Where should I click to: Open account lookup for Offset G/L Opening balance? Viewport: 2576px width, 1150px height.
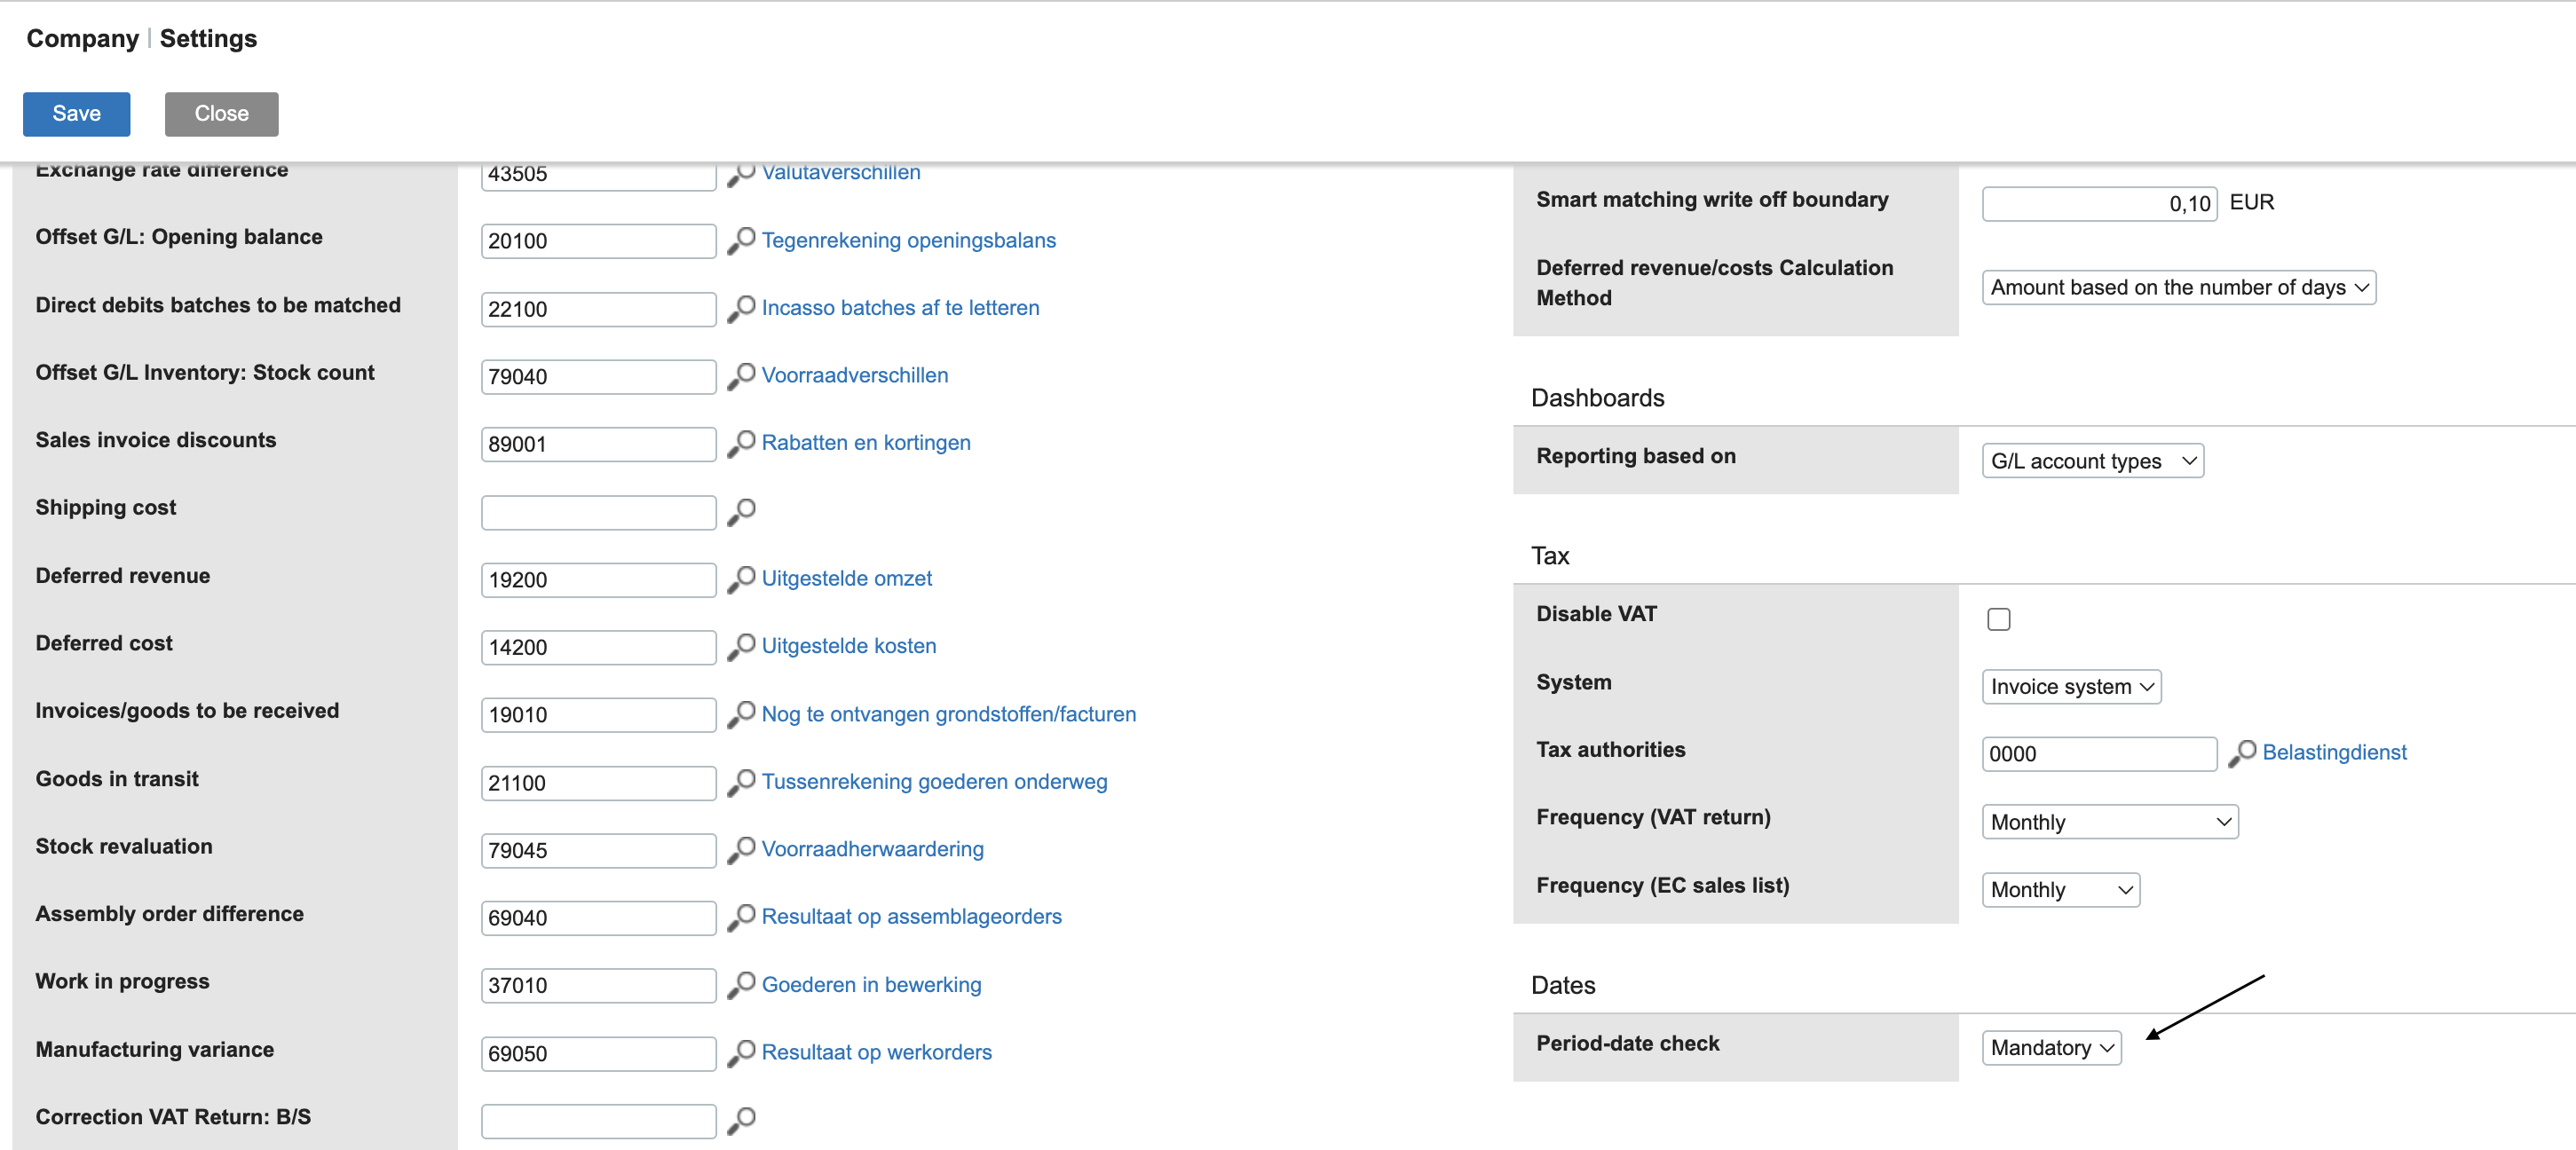point(741,241)
